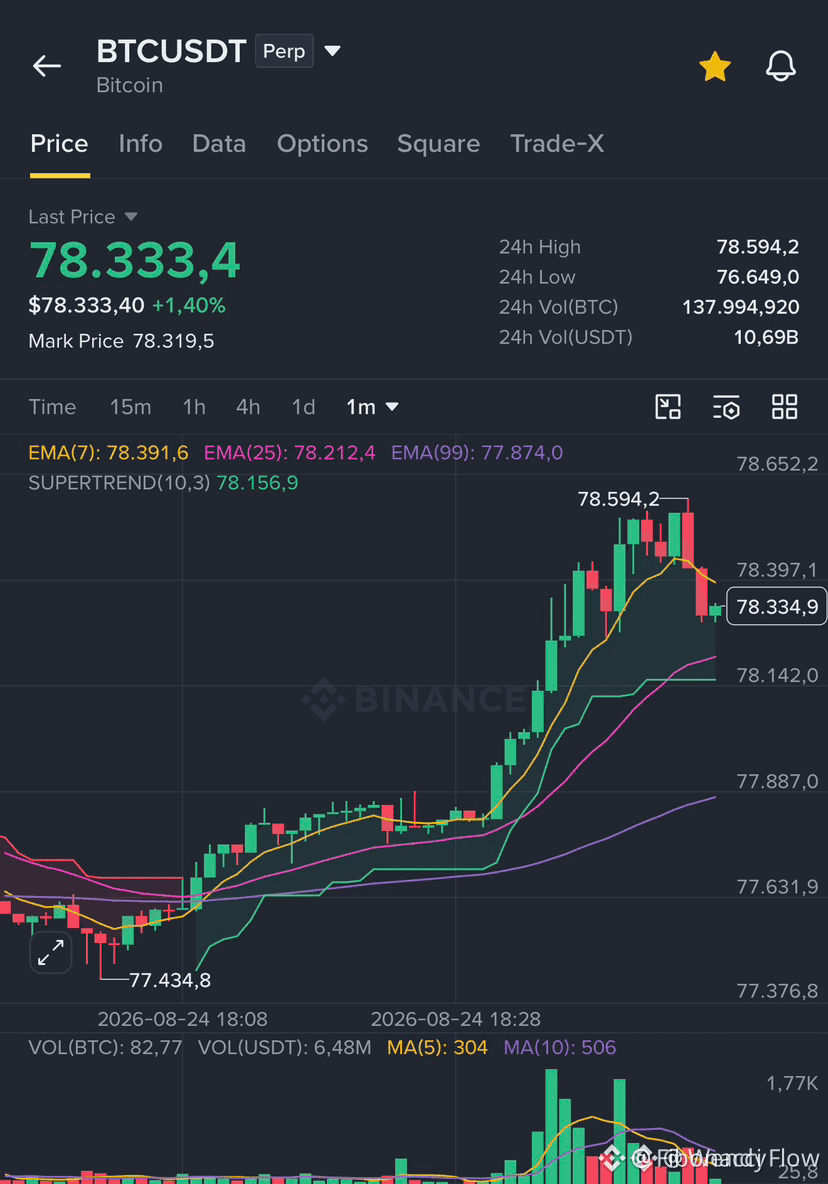Tap the 24h Vol(USDT) value 10,69B

766,338
